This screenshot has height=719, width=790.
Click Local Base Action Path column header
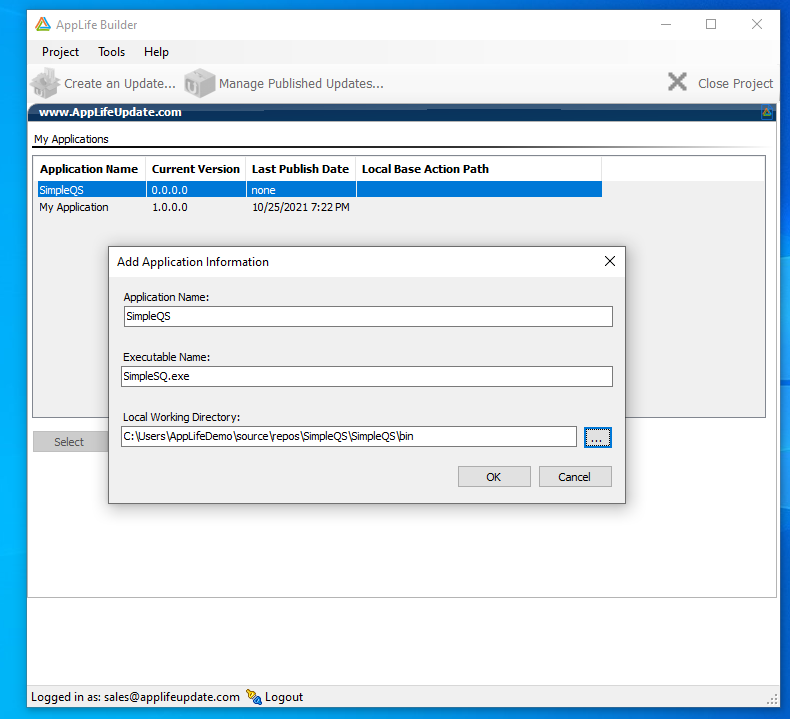point(479,169)
